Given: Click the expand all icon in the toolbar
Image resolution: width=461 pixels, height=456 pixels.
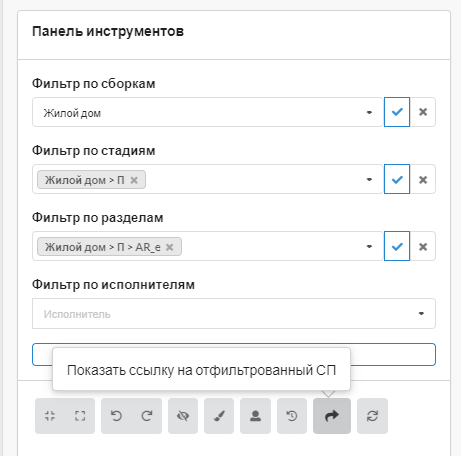Looking at the screenshot, I should pyautogui.click(x=80, y=416).
